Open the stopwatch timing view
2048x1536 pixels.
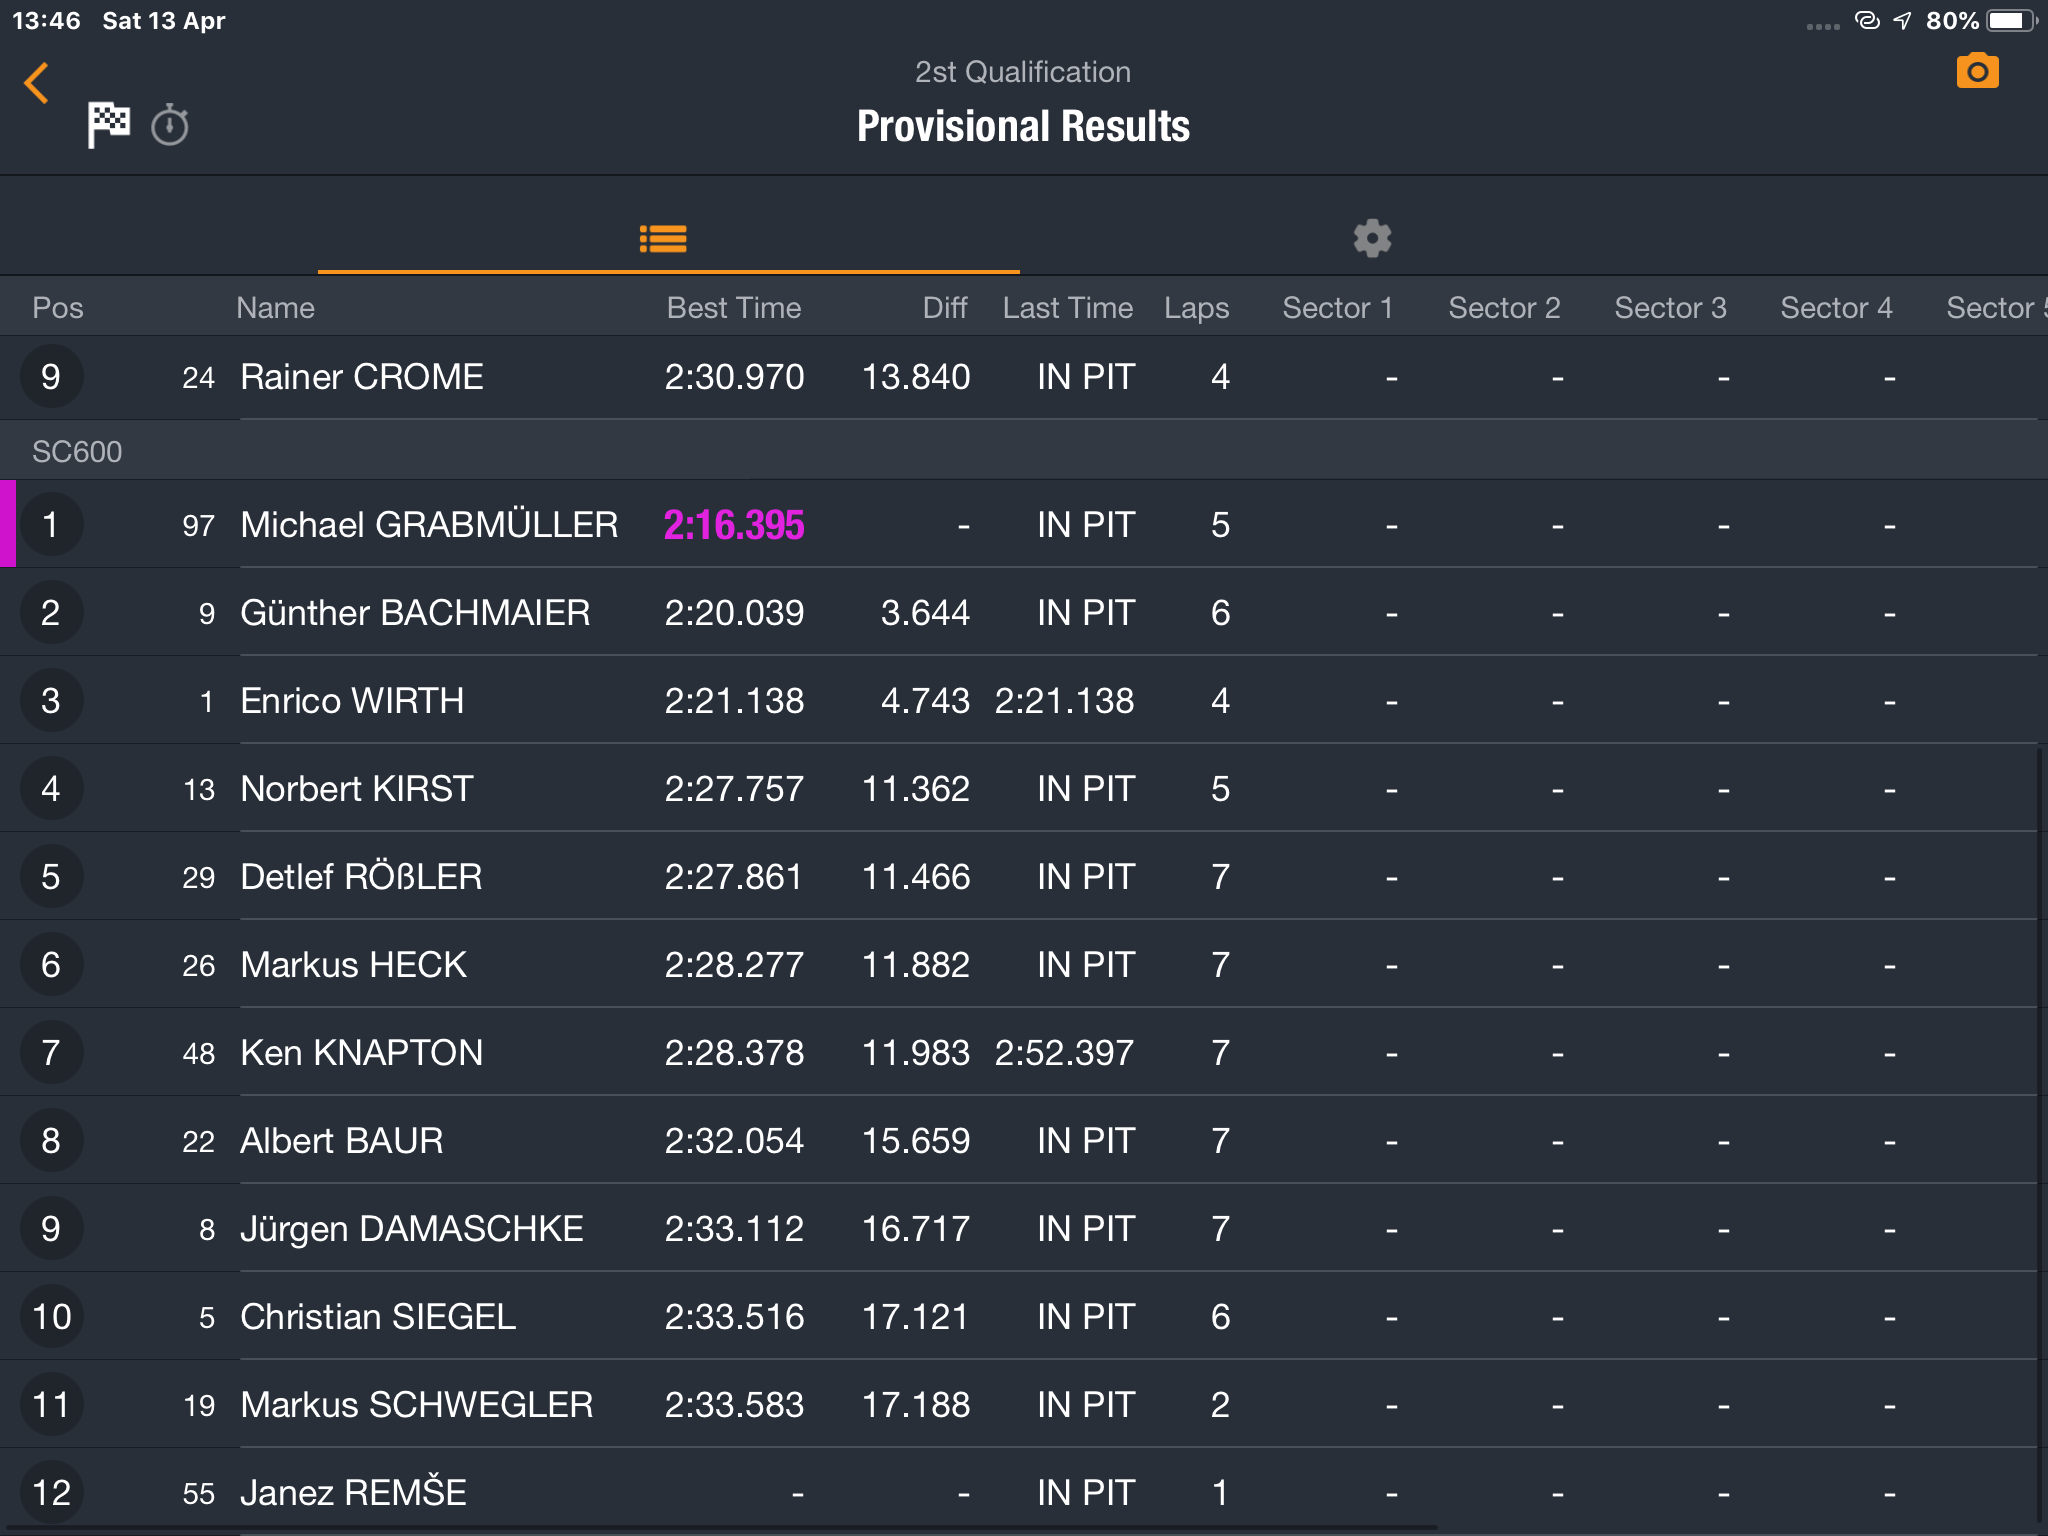click(x=170, y=125)
